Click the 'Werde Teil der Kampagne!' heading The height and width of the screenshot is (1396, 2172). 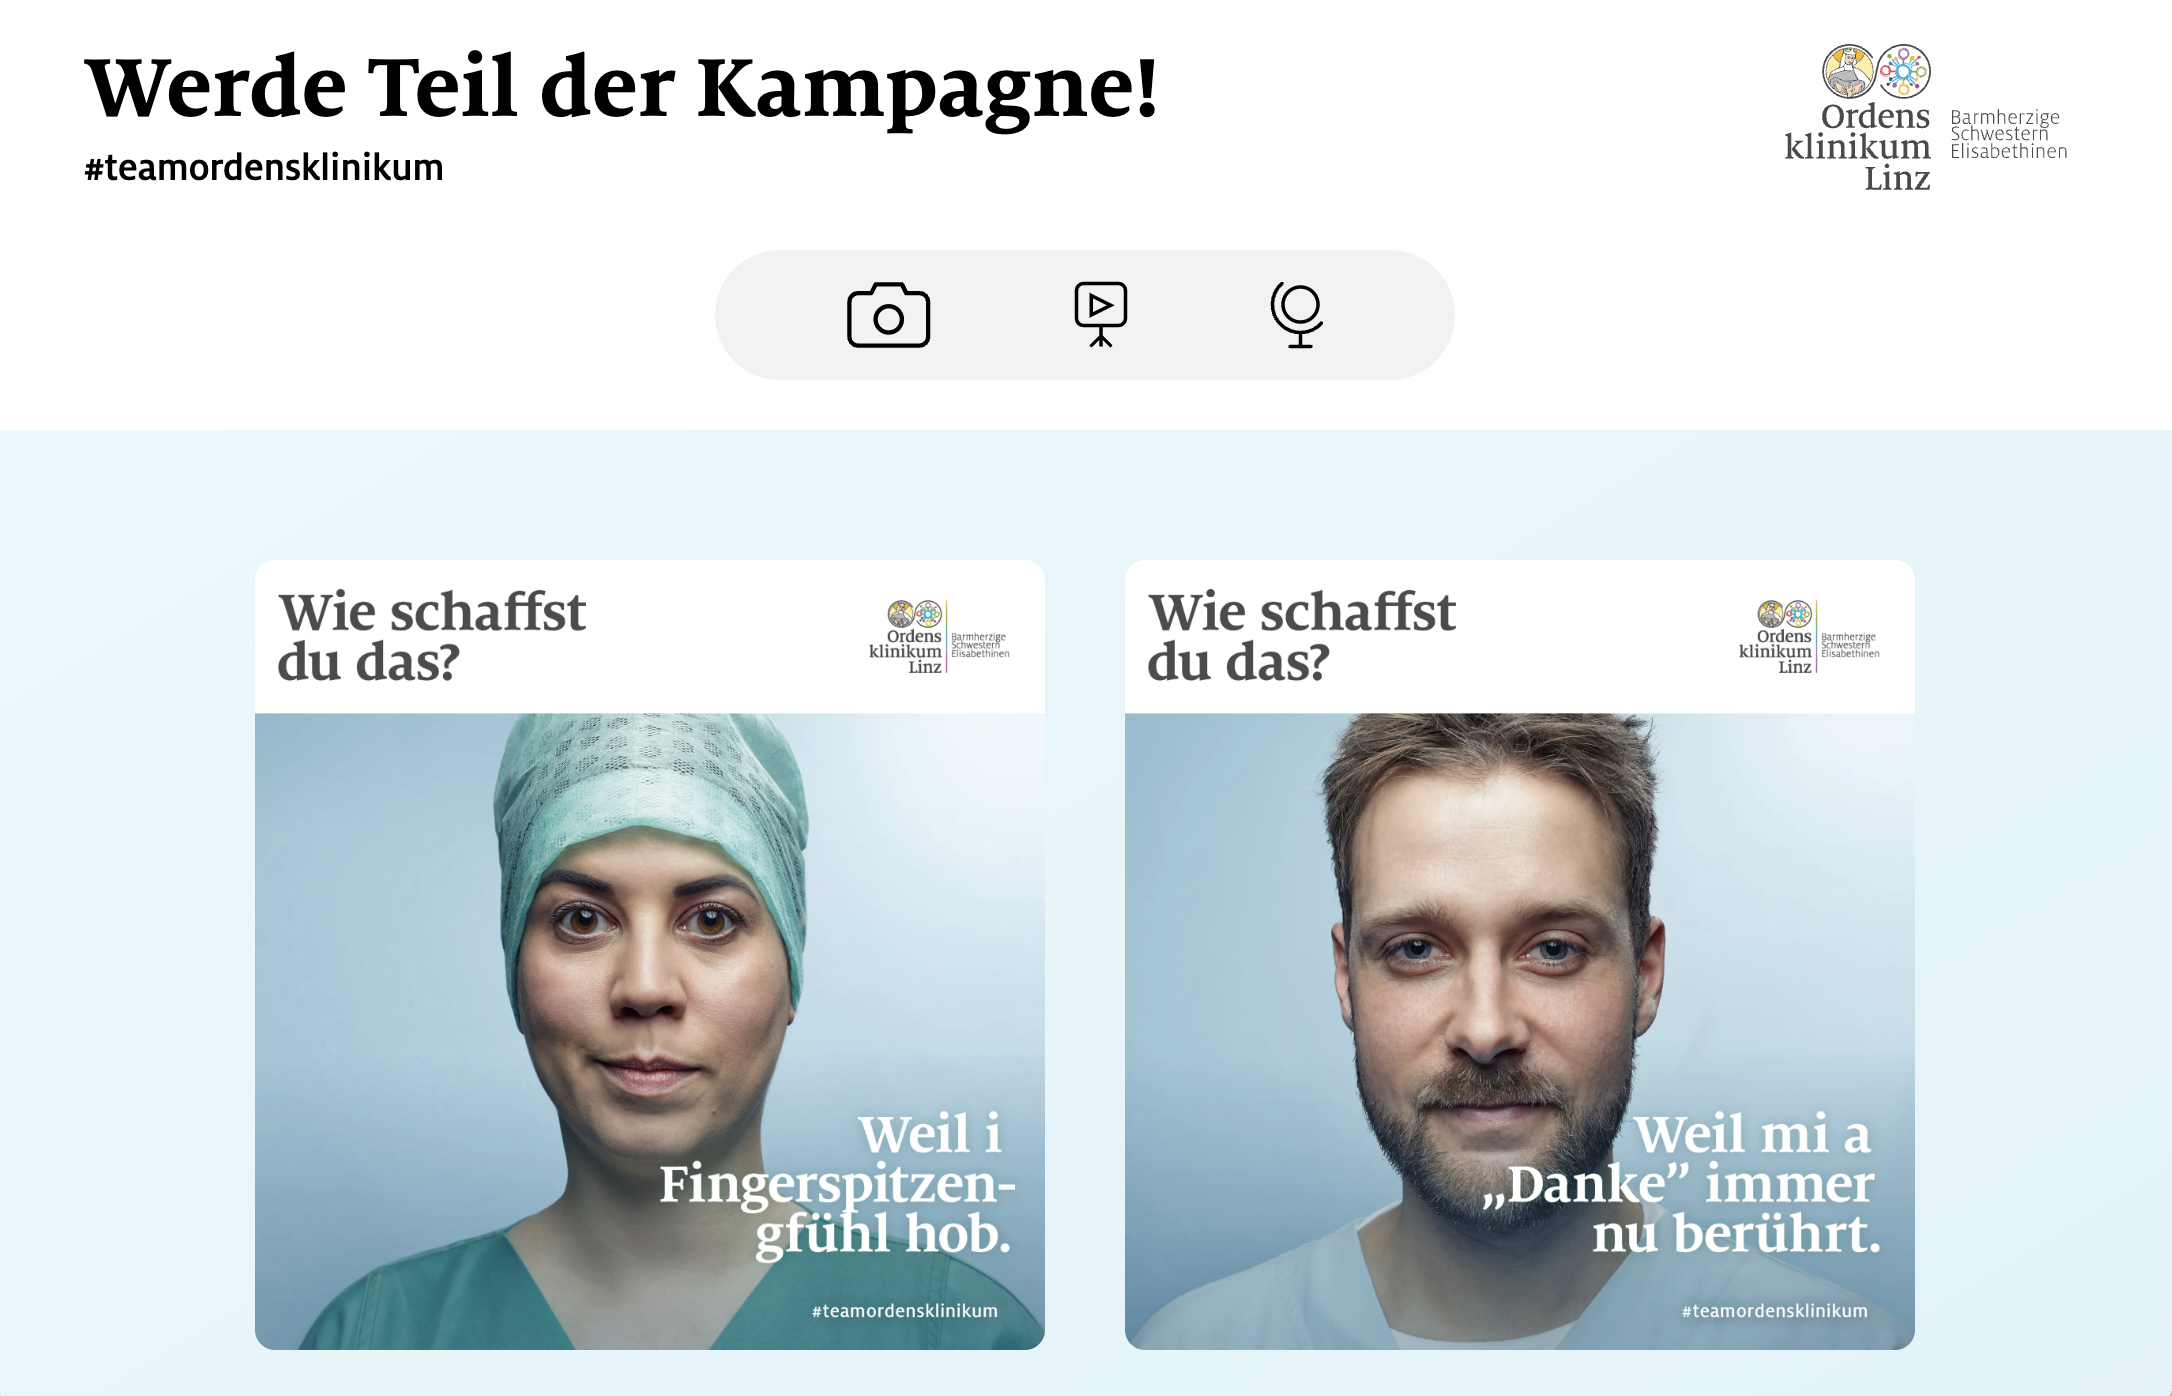click(621, 90)
